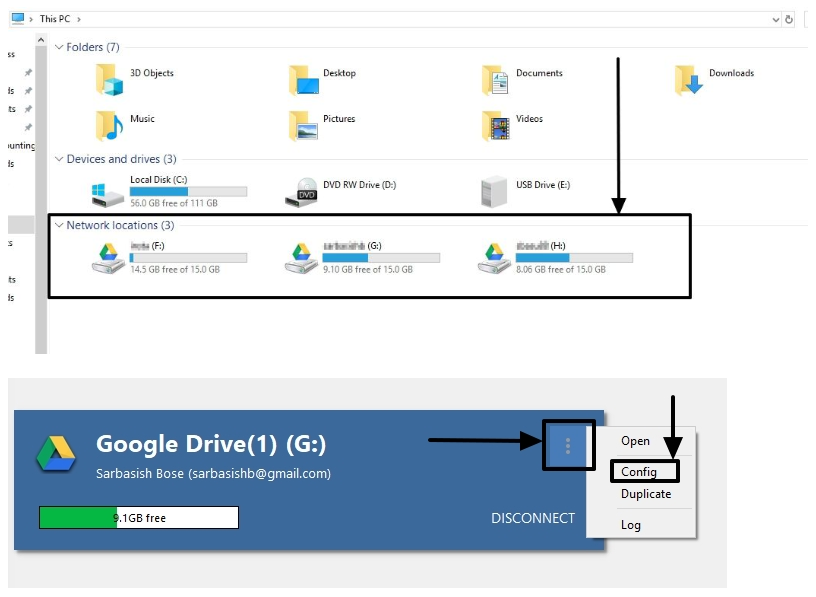The width and height of the screenshot is (816, 597).
Task: Select the Local Disk (C:) drive icon
Action: [108, 194]
